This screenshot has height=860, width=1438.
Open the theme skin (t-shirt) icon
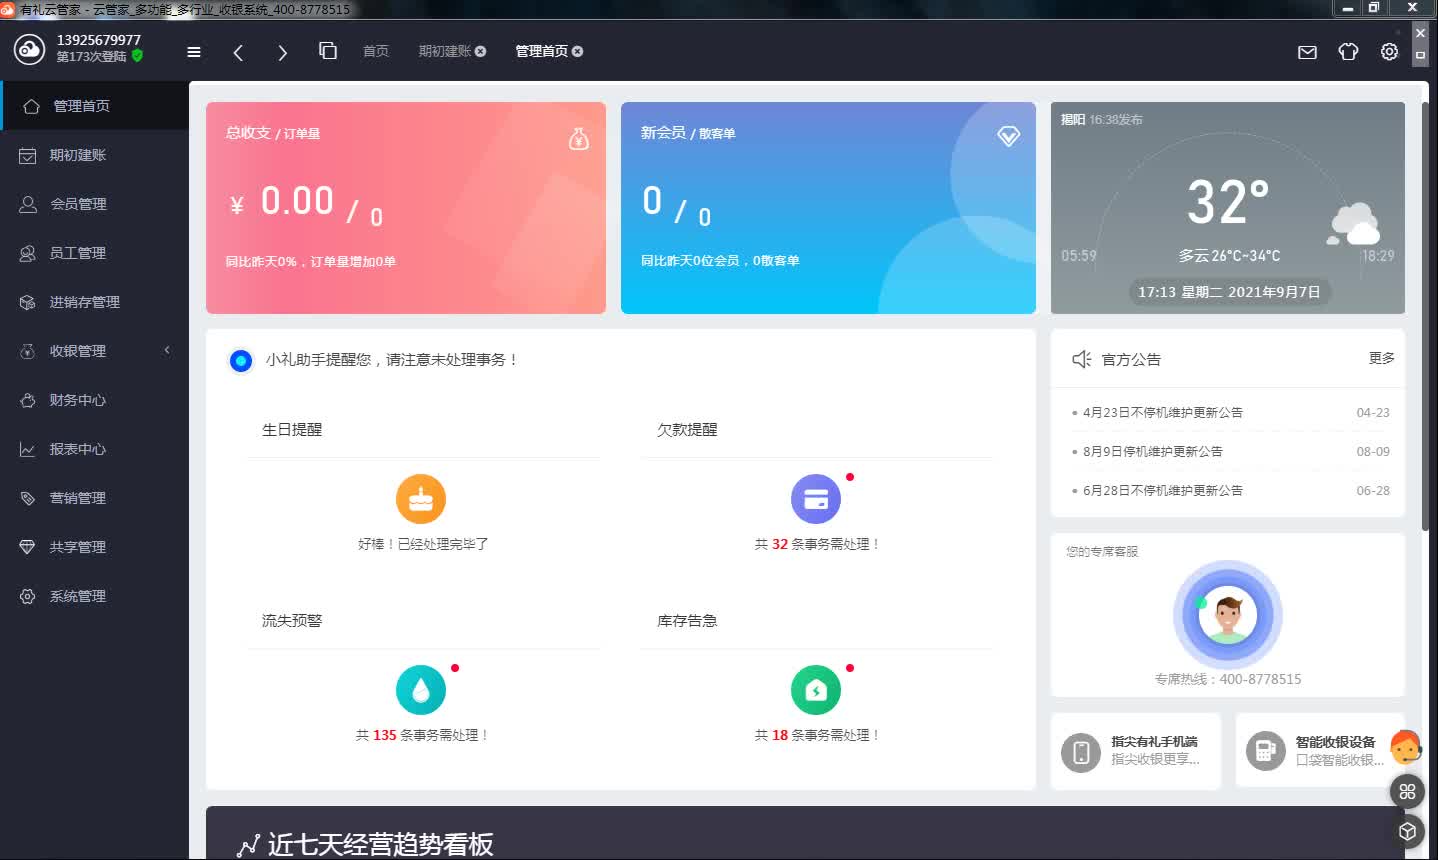pyautogui.click(x=1347, y=51)
